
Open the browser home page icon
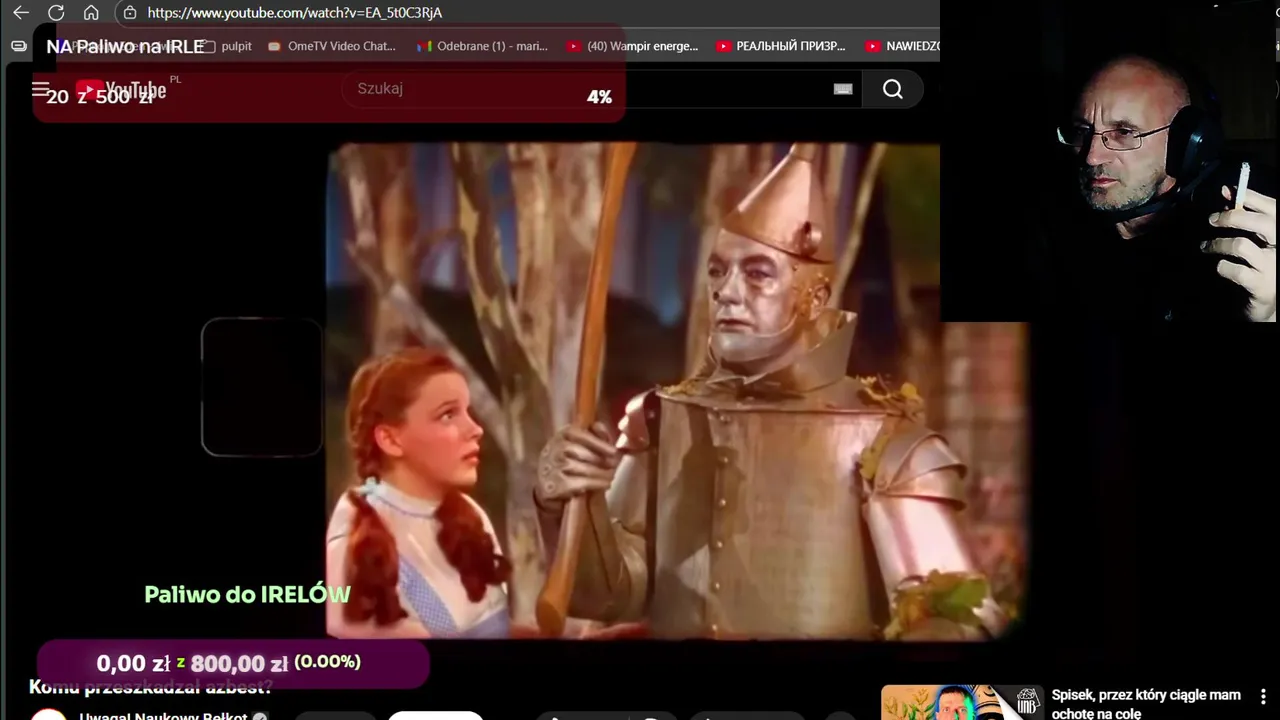pos(91,13)
